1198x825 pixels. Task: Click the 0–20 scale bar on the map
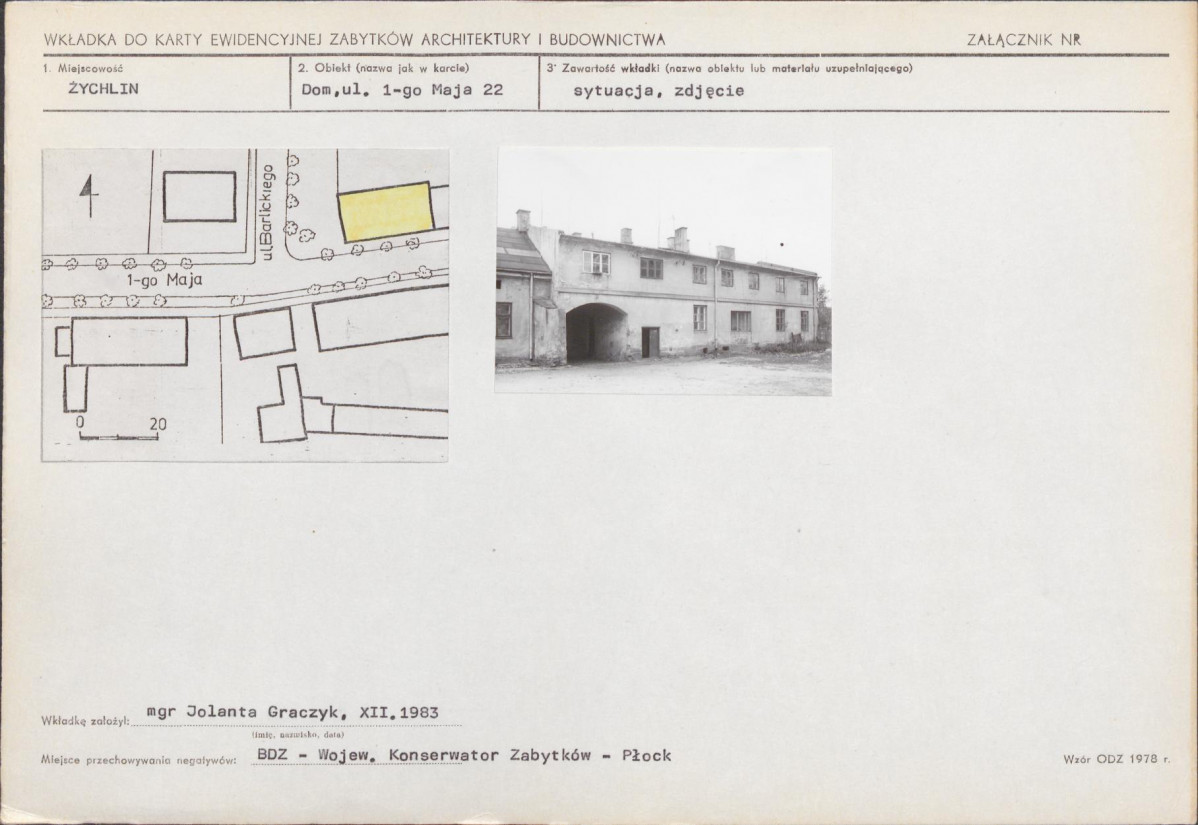coord(118,429)
